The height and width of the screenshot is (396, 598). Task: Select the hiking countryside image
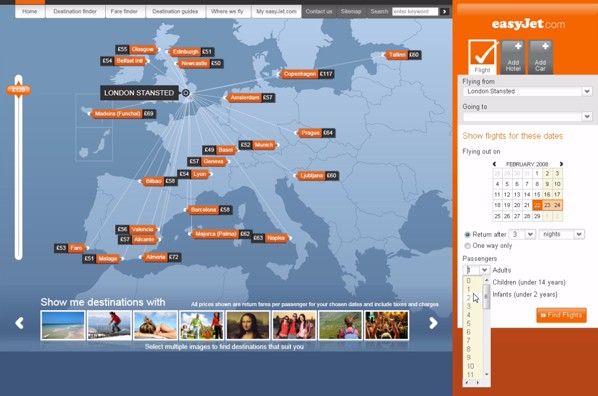pos(340,325)
